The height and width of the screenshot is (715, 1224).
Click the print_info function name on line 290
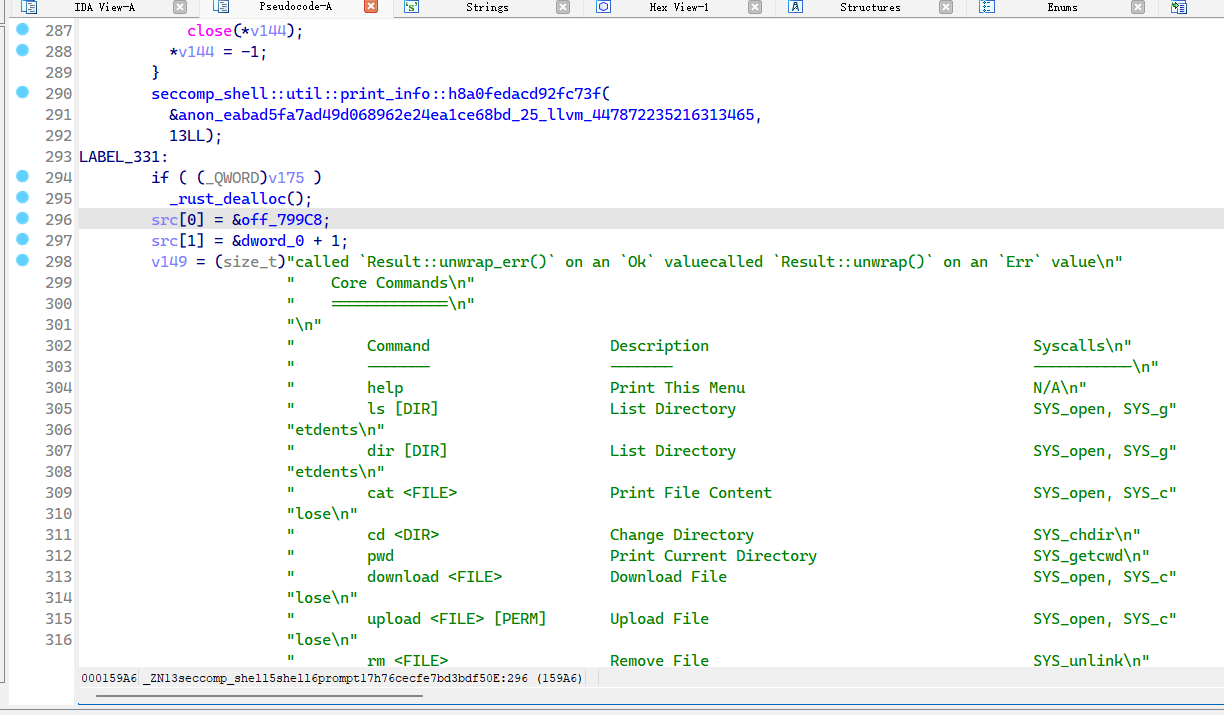[382, 93]
